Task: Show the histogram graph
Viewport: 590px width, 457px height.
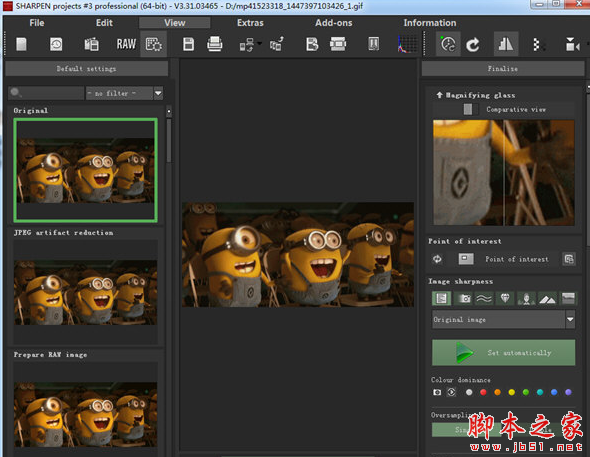Action: (408, 44)
